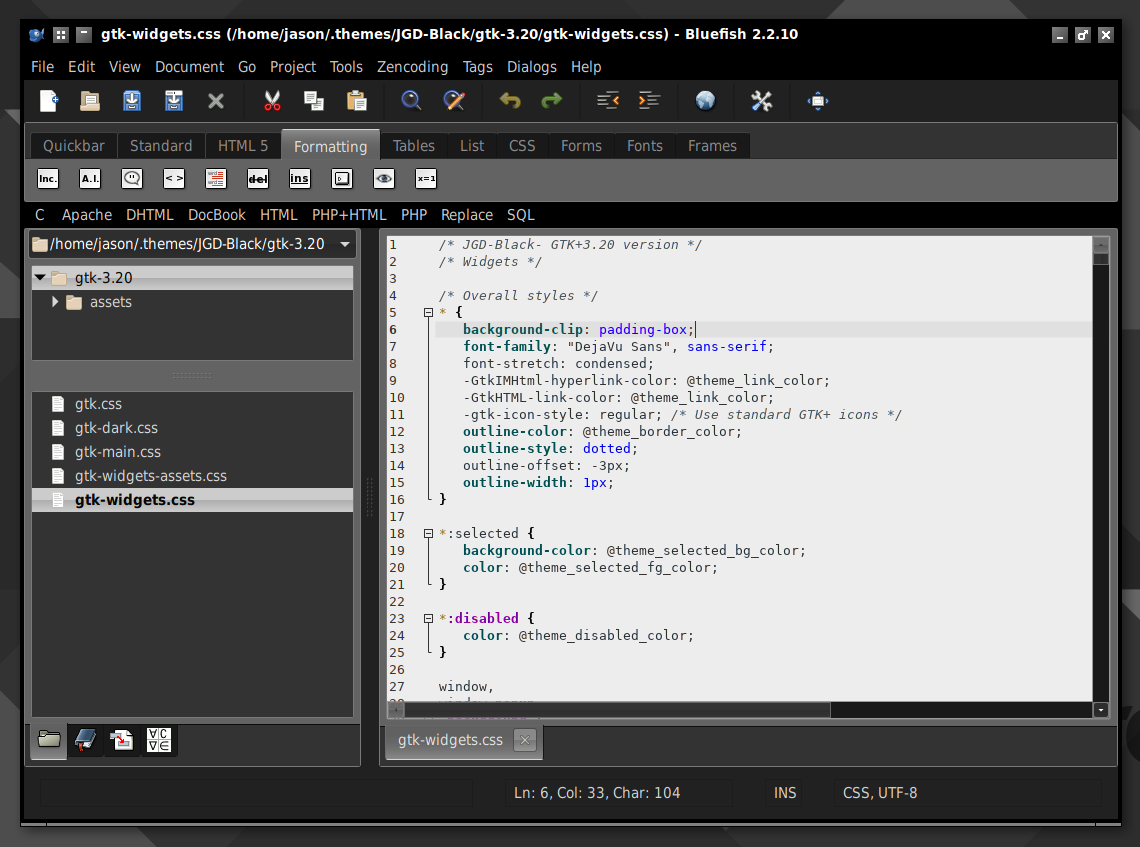Collapse the gtk-3.20 folder tree
Screen dimensions: 1140x847
point(40,278)
